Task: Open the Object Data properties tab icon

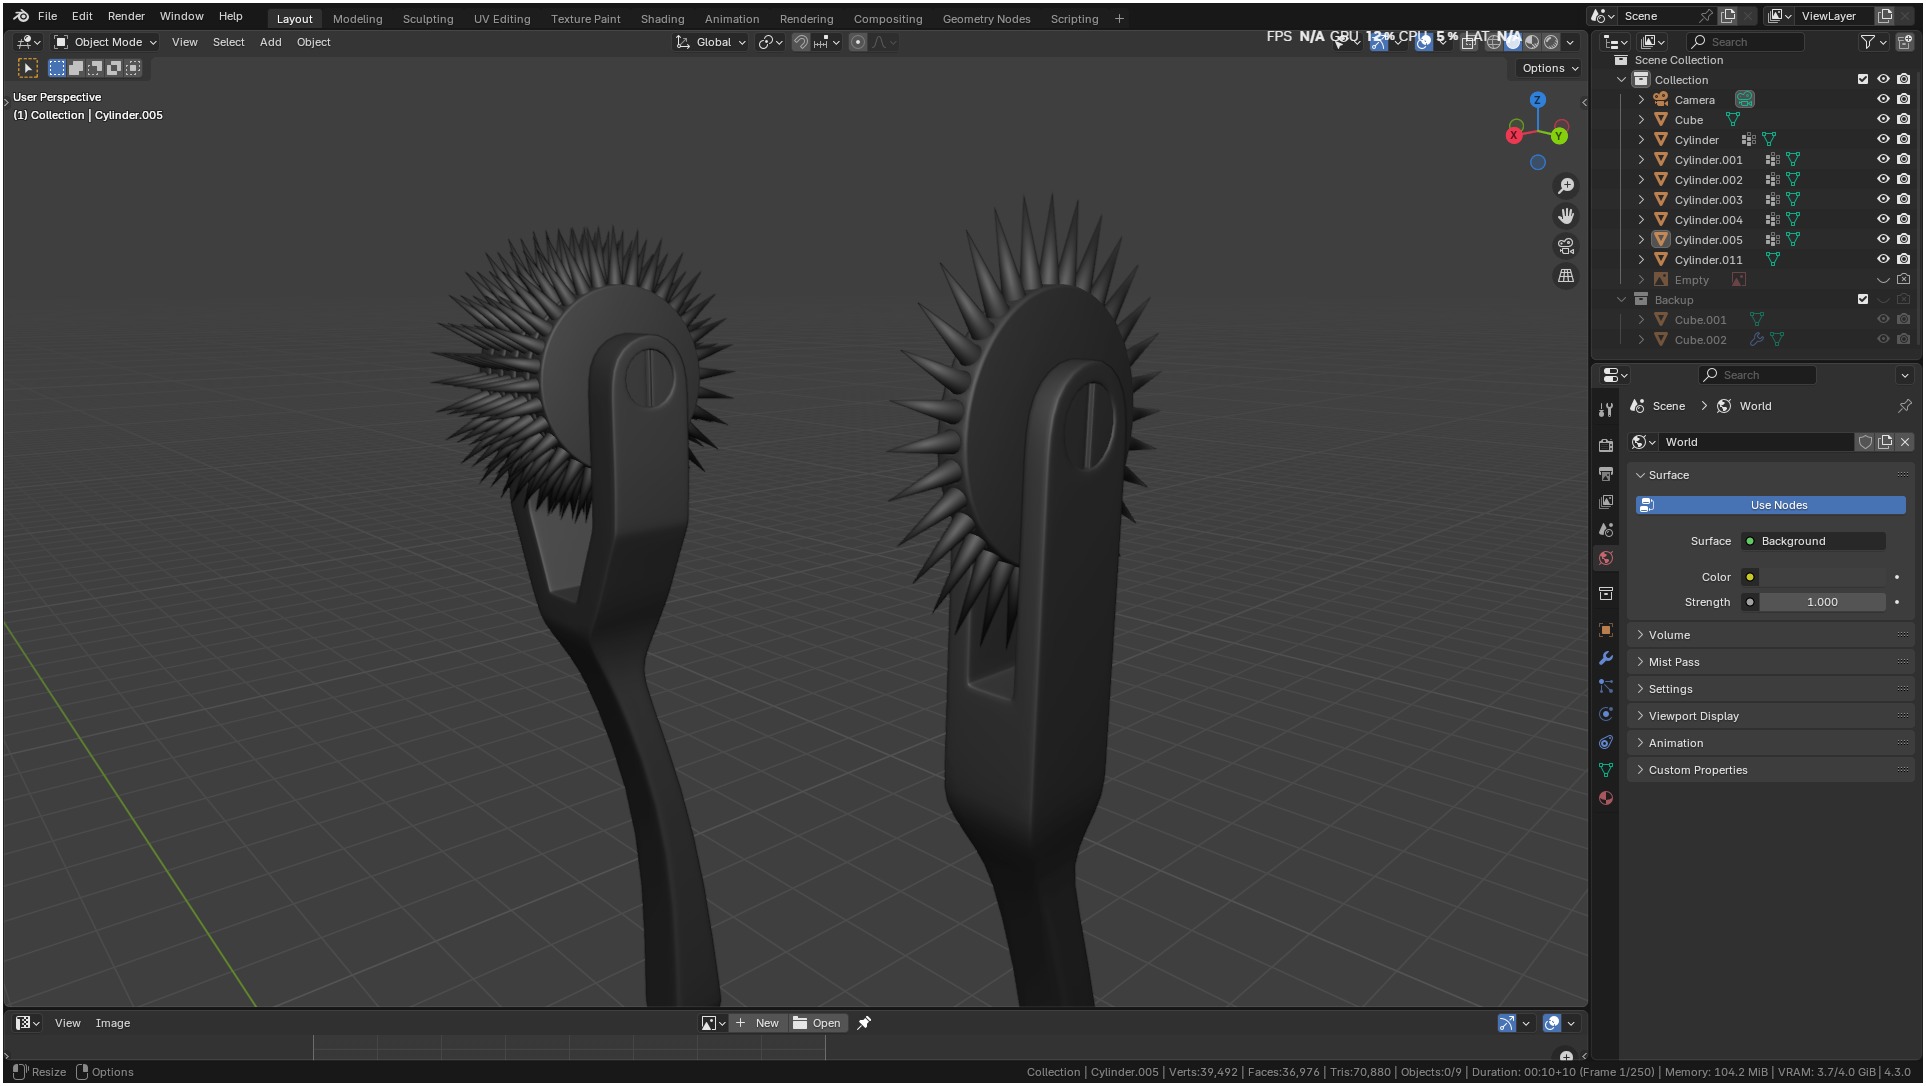Action: tap(1606, 770)
